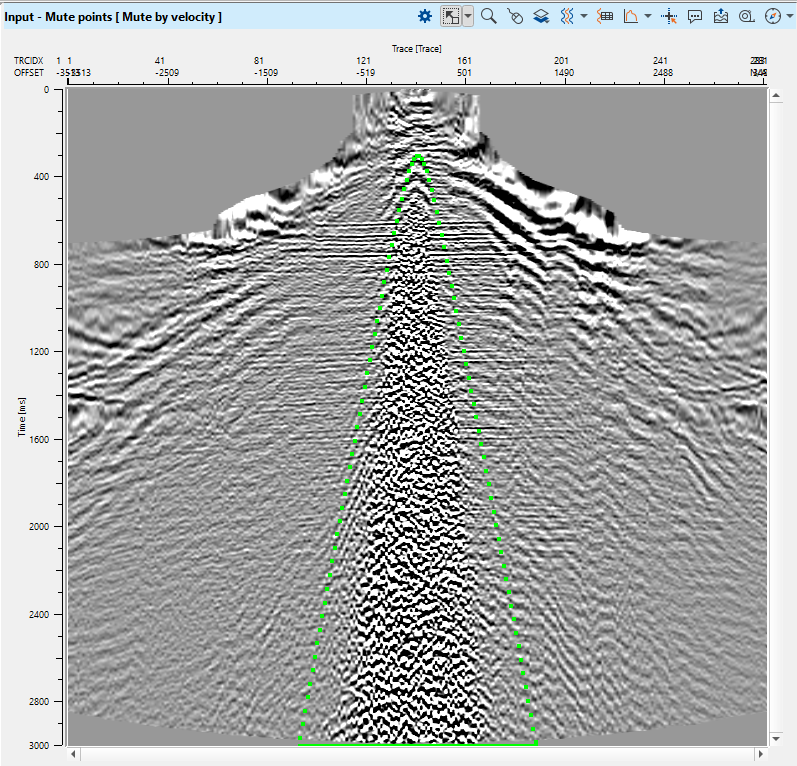Select the point picking tool
Screen dimensions: 797x766
pos(515,16)
